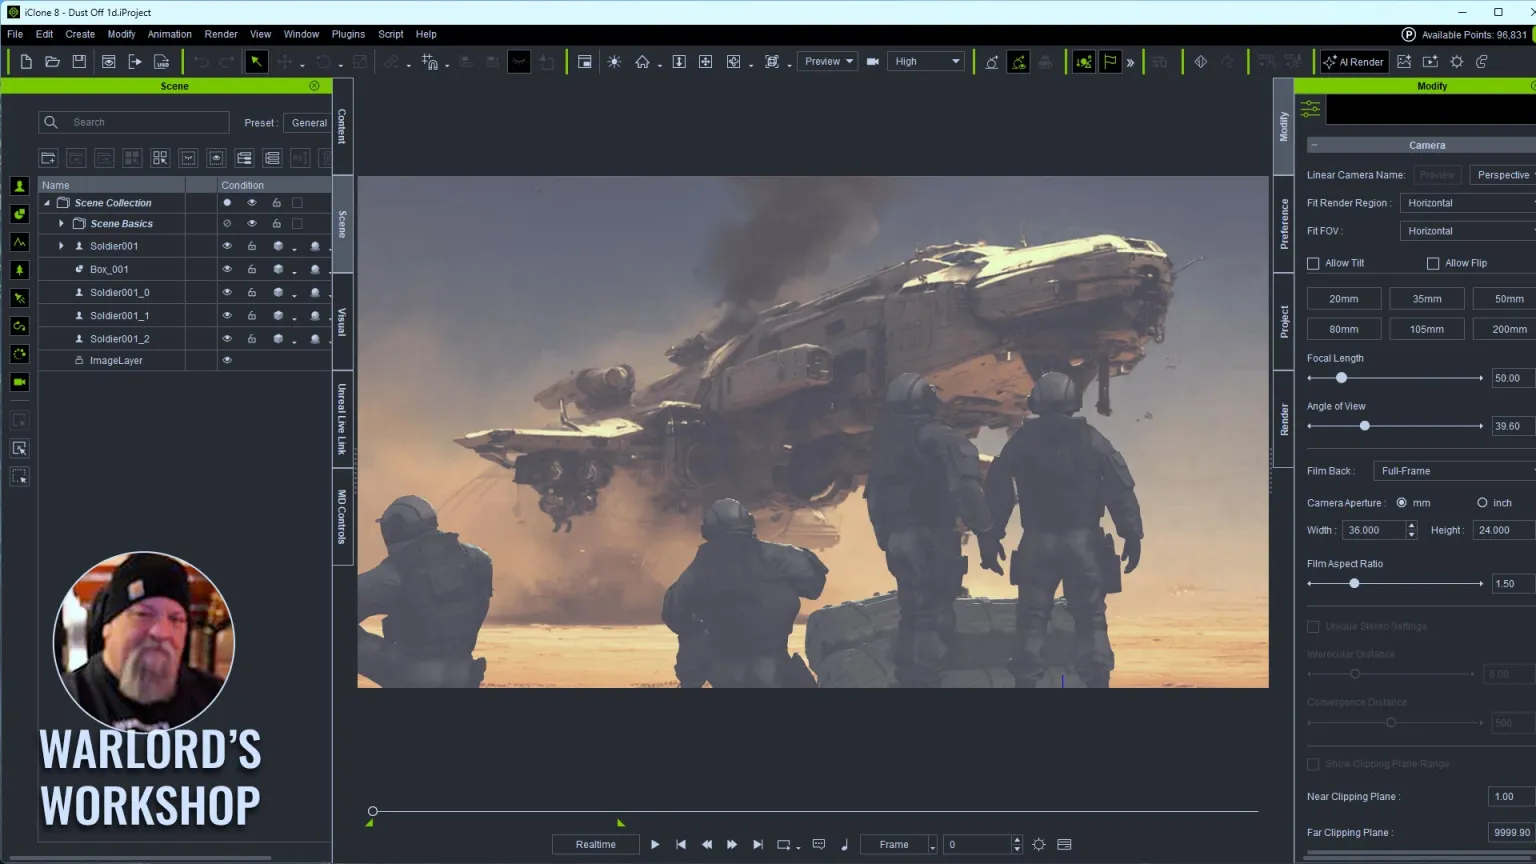Screen dimensions: 1536x864
Task: Toggle lock icon for Soldier001_1
Action: 252,315
